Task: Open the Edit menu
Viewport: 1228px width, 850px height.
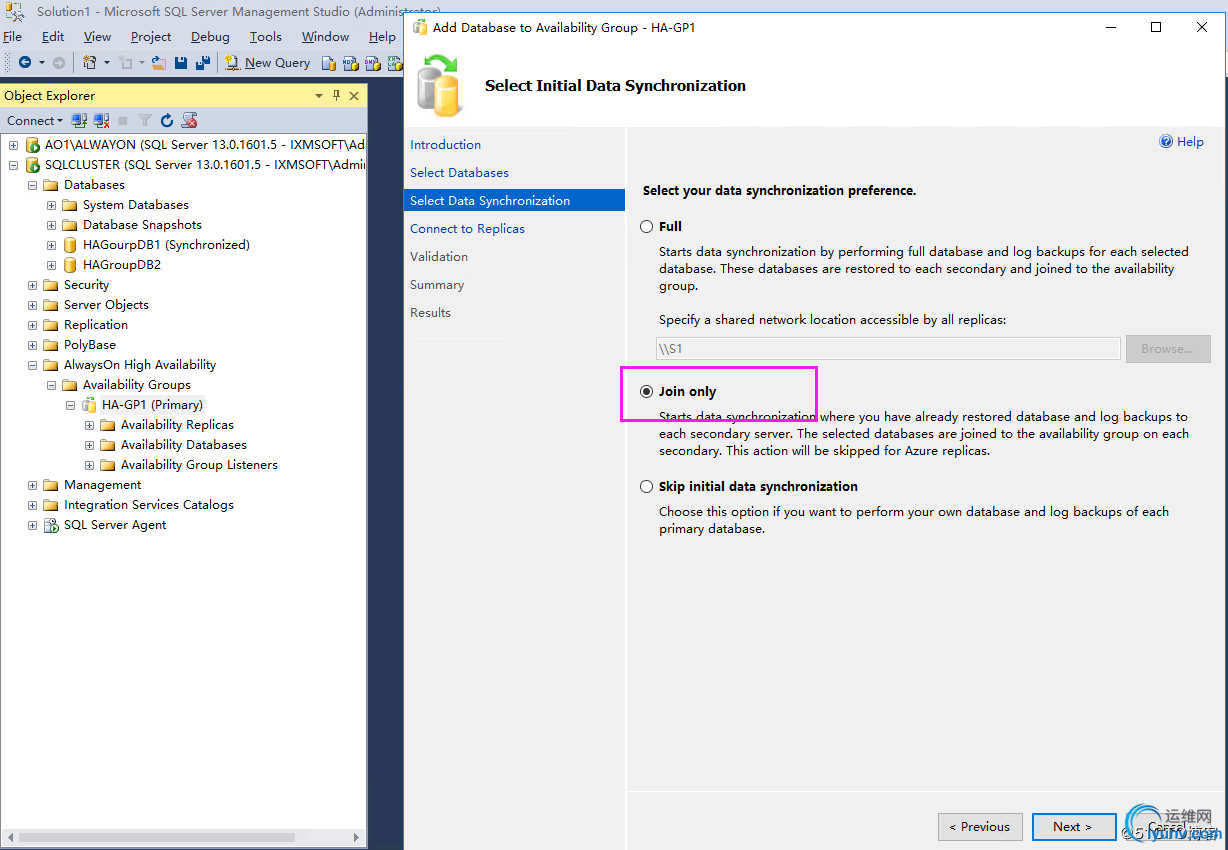Action: [53, 36]
